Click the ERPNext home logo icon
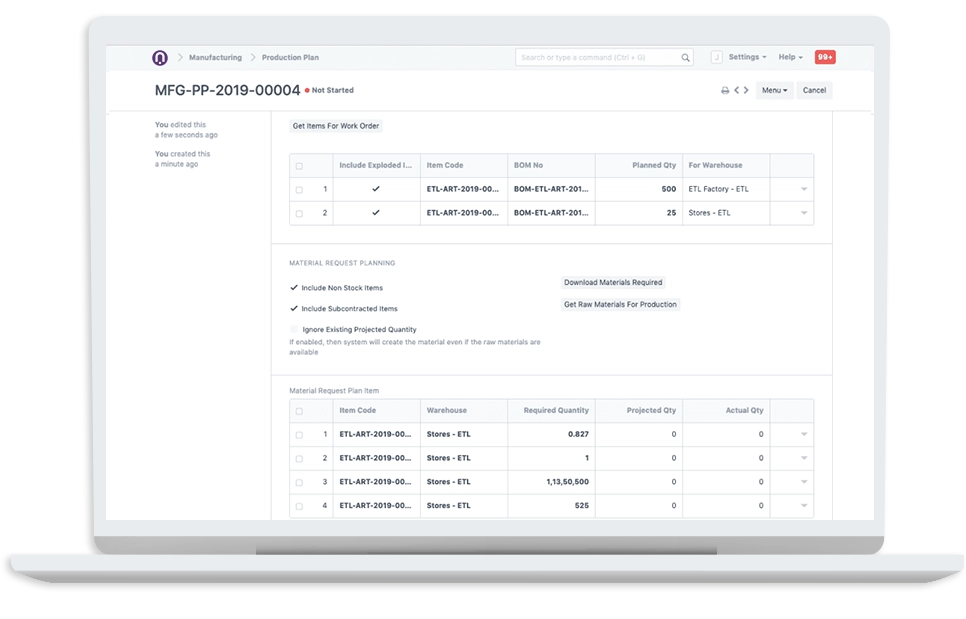Screen dimensions: 966x619 [x=160, y=57]
